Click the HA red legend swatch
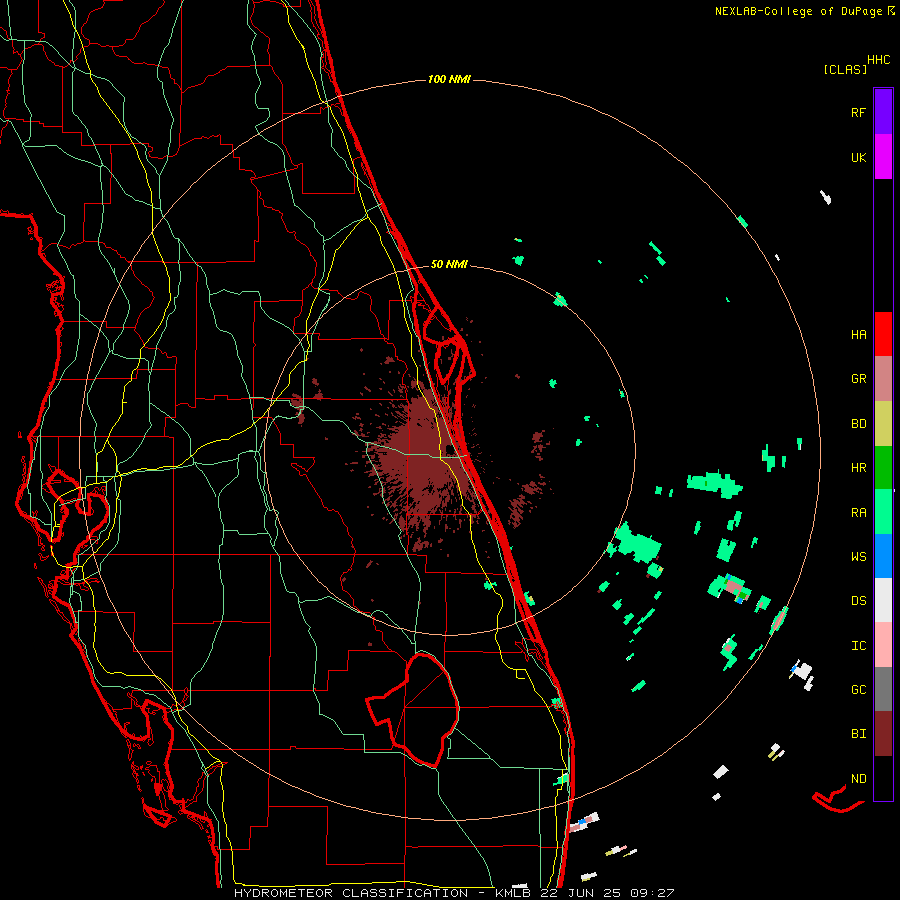900x900 pixels. pyautogui.click(x=883, y=334)
